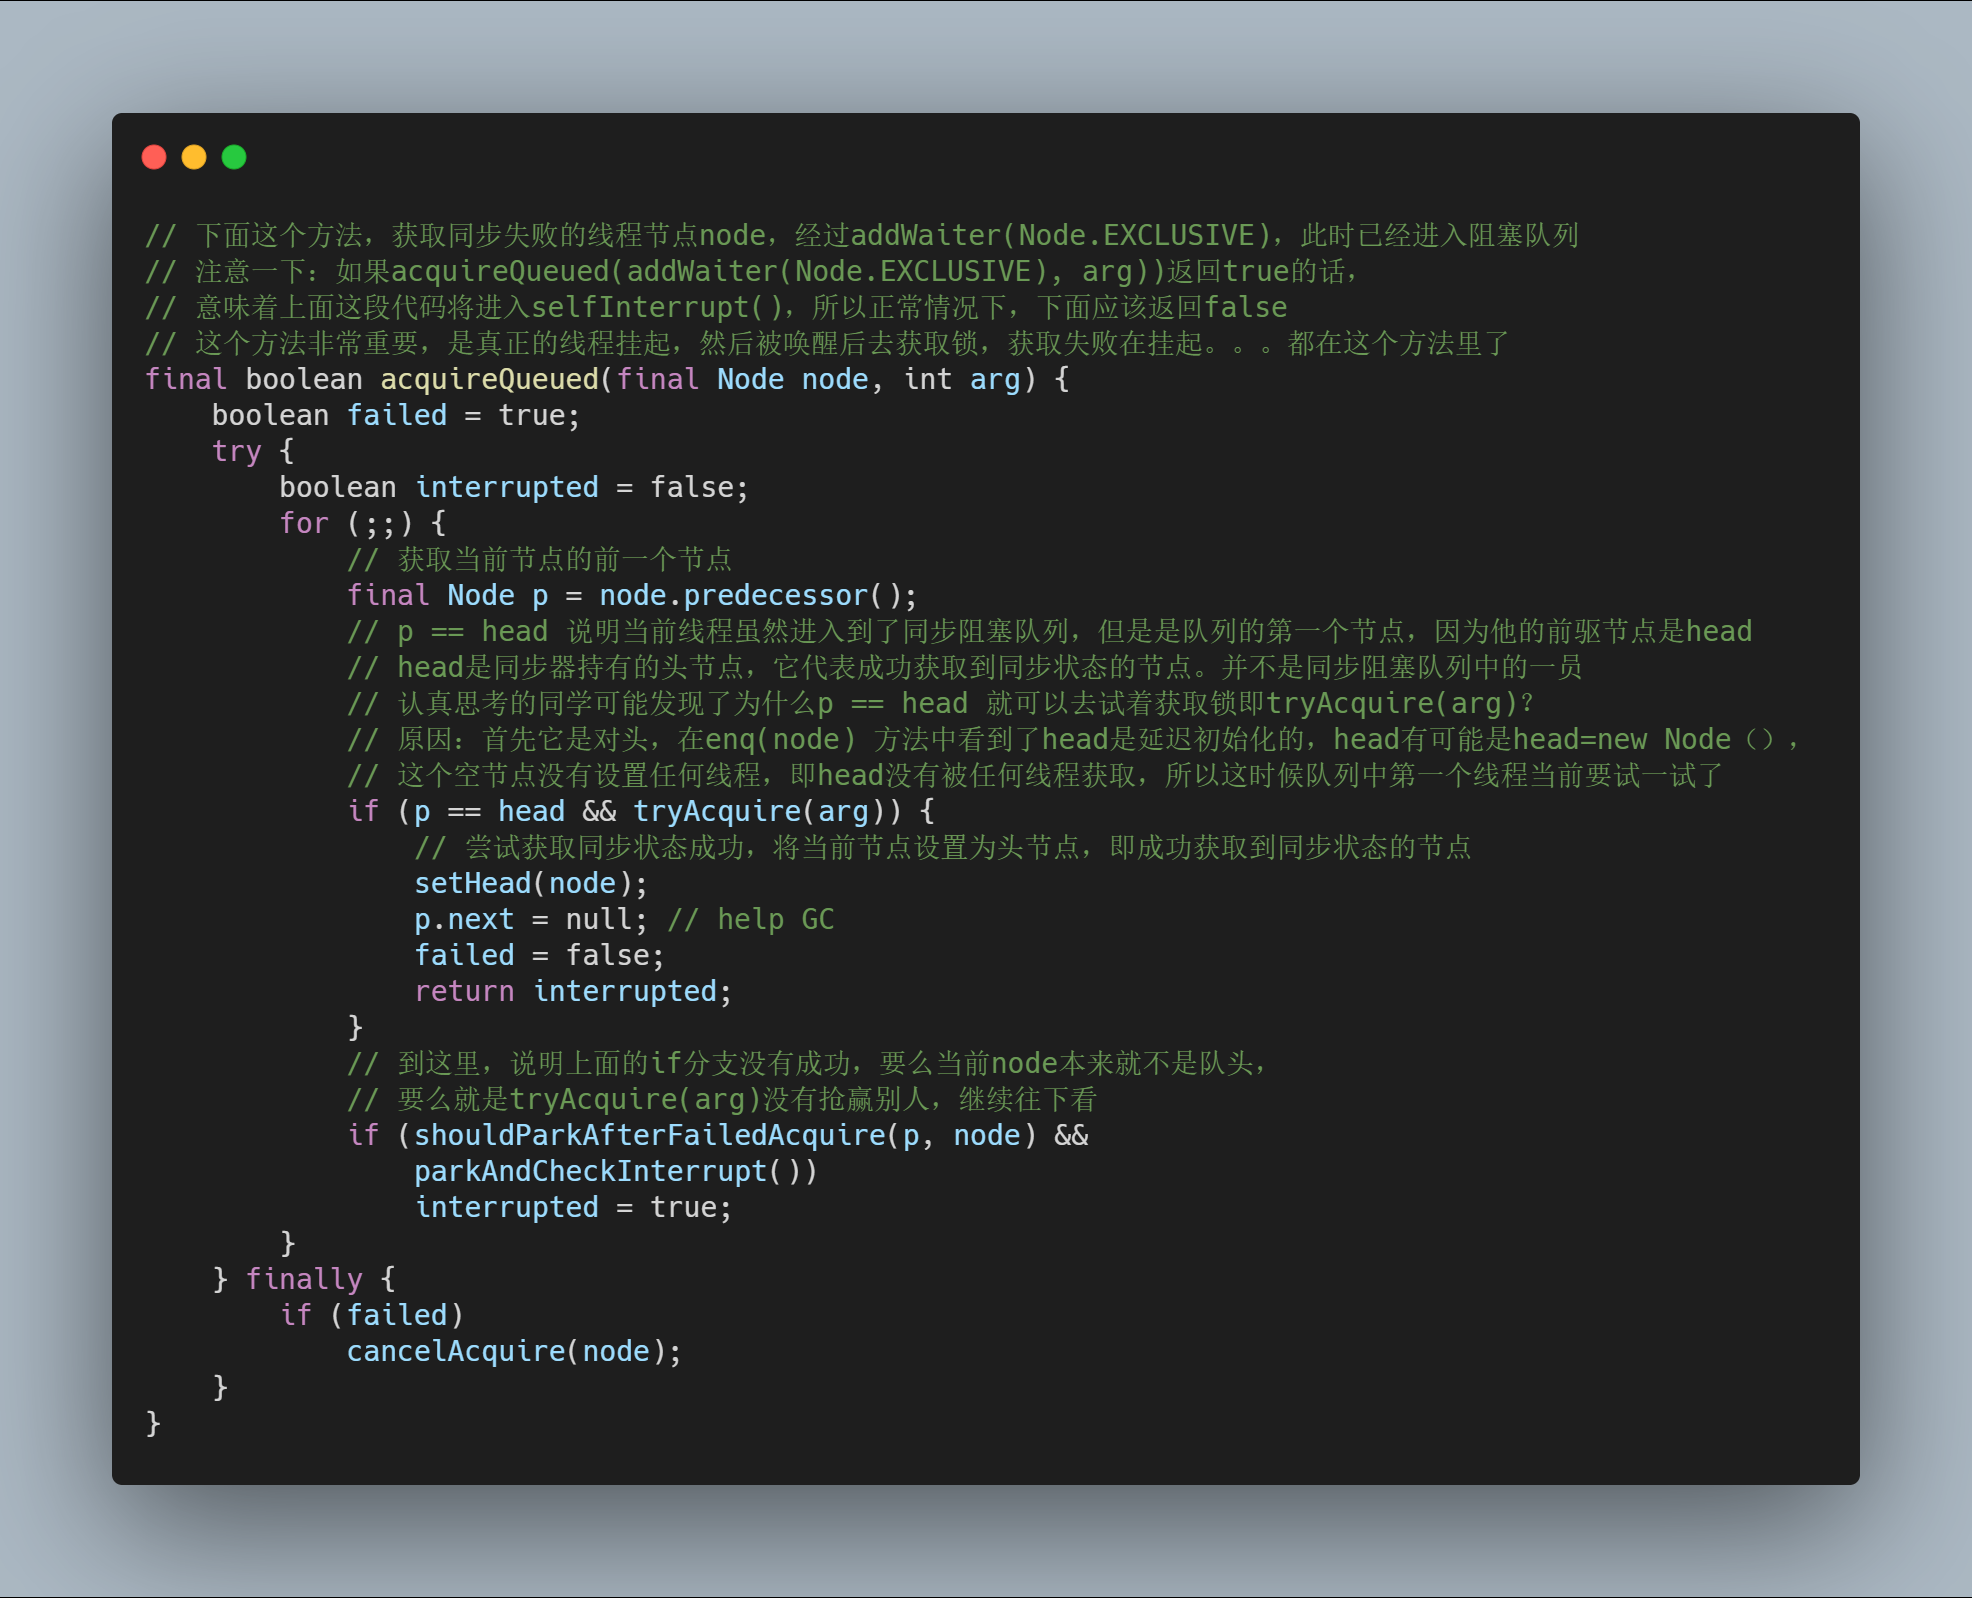Click 'boolean failed = true;' line
Image resolution: width=1972 pixels, height=1598 pixels.
pos(396,415)
